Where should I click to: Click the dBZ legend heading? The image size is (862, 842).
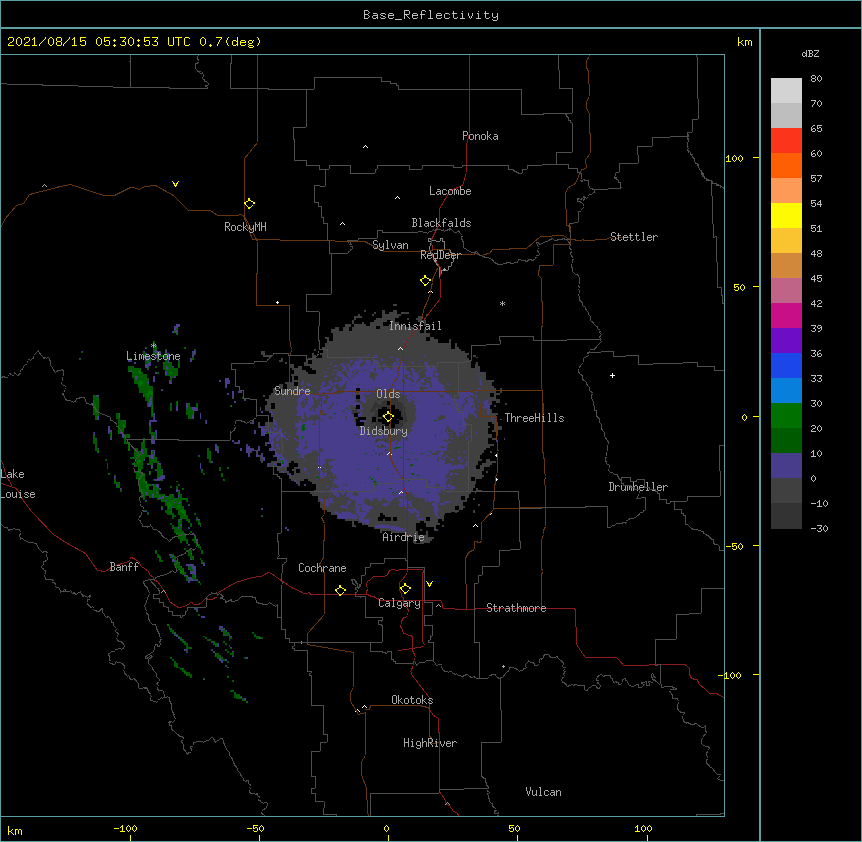click(810, 53)
